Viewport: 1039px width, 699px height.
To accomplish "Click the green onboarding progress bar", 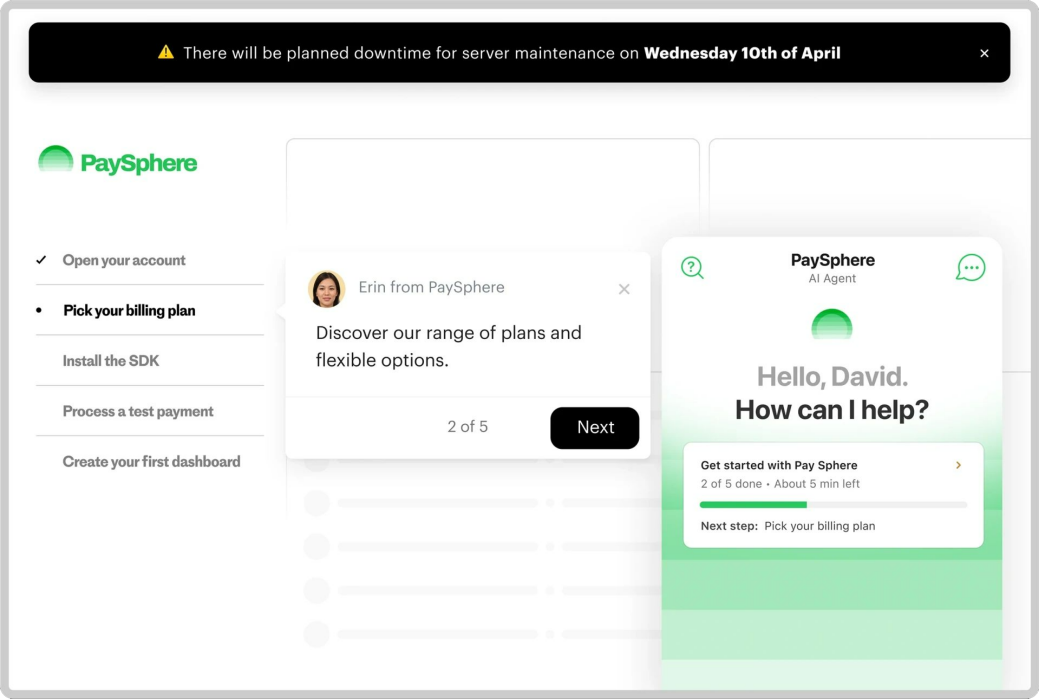I will [832, 505].
